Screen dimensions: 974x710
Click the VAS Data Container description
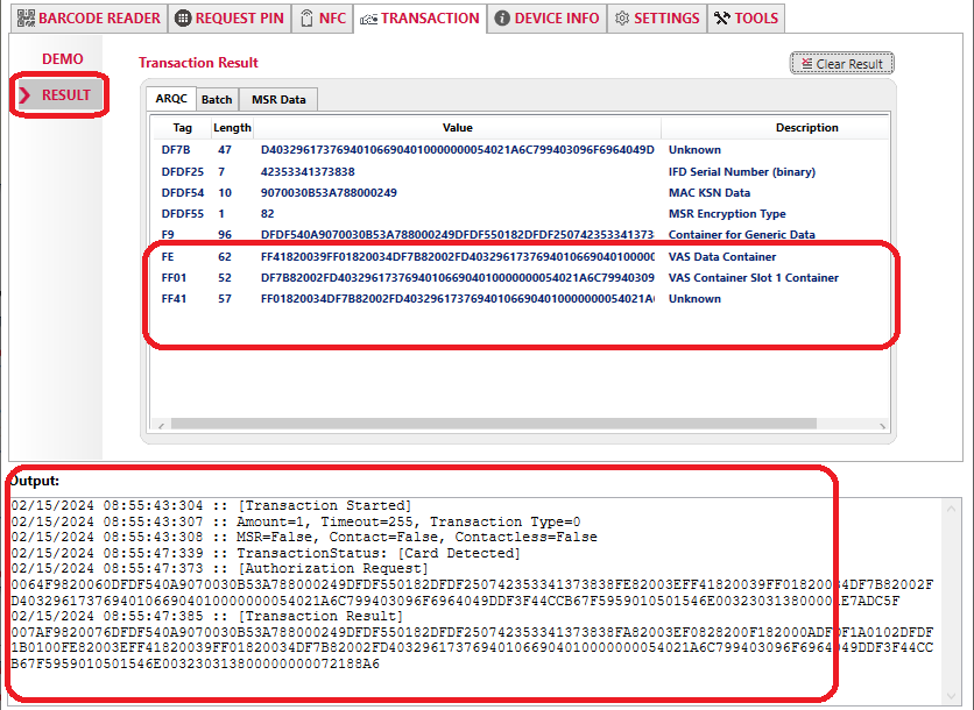(x=722, y=257)
